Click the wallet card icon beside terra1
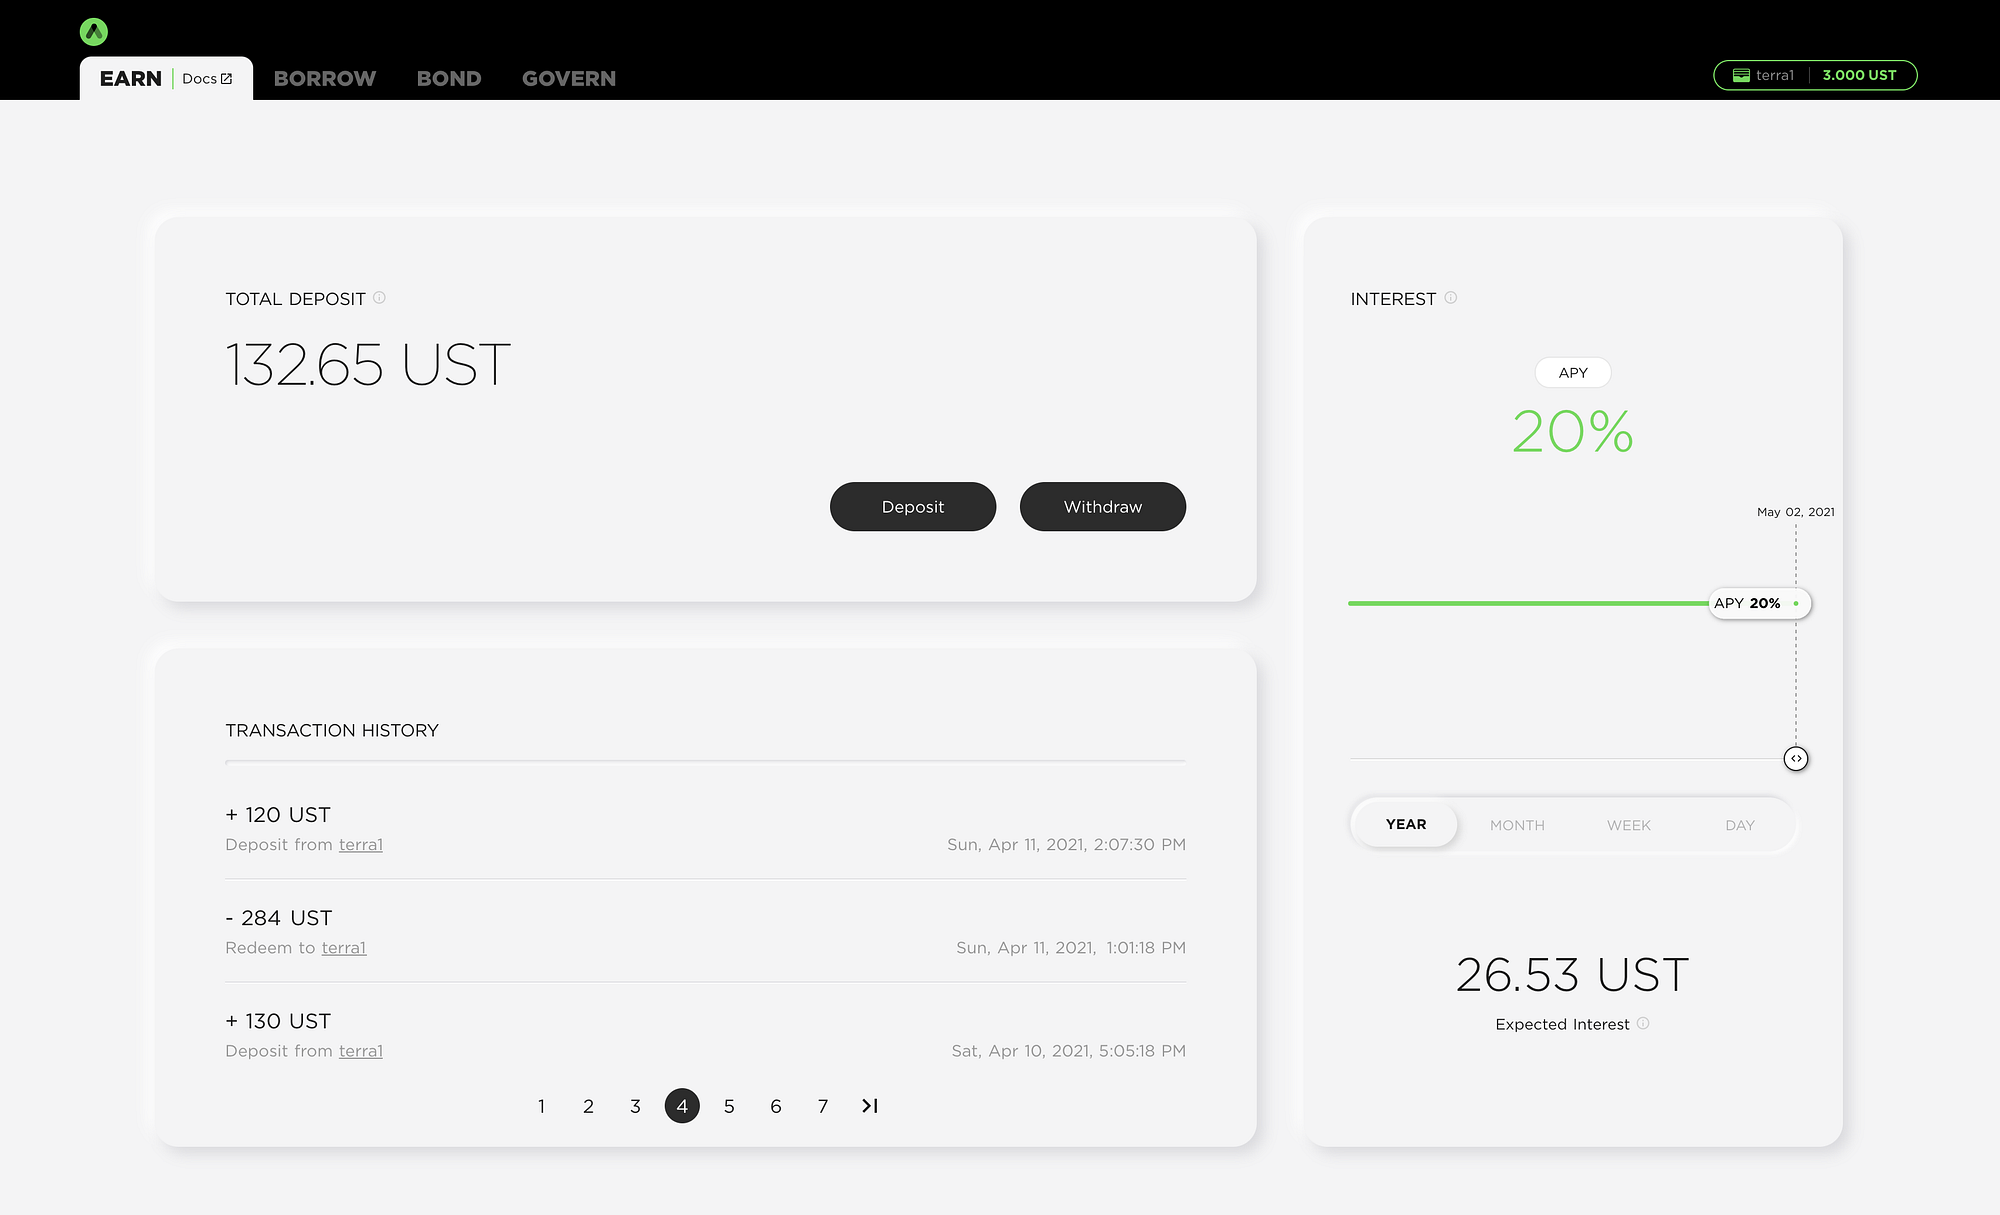This screenshot has width=2000, height=1215. 1741,75
